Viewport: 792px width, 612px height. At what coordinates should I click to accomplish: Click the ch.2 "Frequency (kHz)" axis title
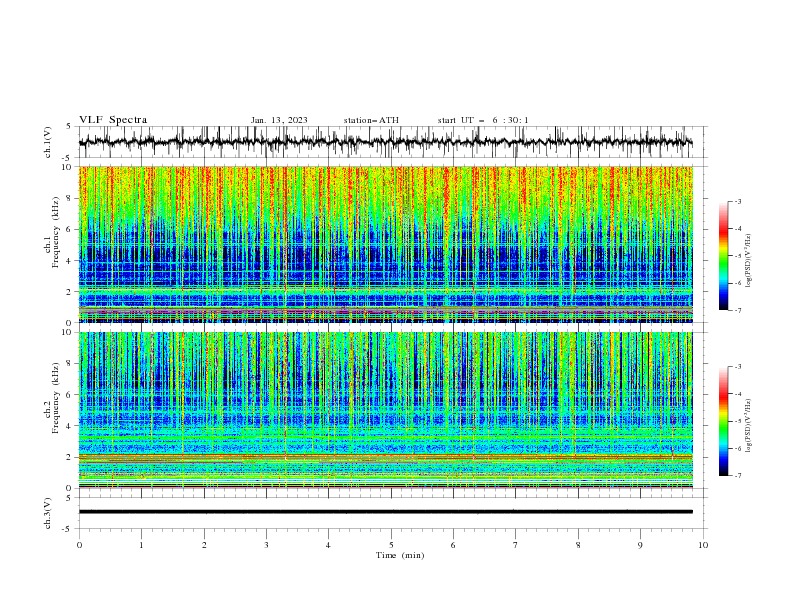56,398
